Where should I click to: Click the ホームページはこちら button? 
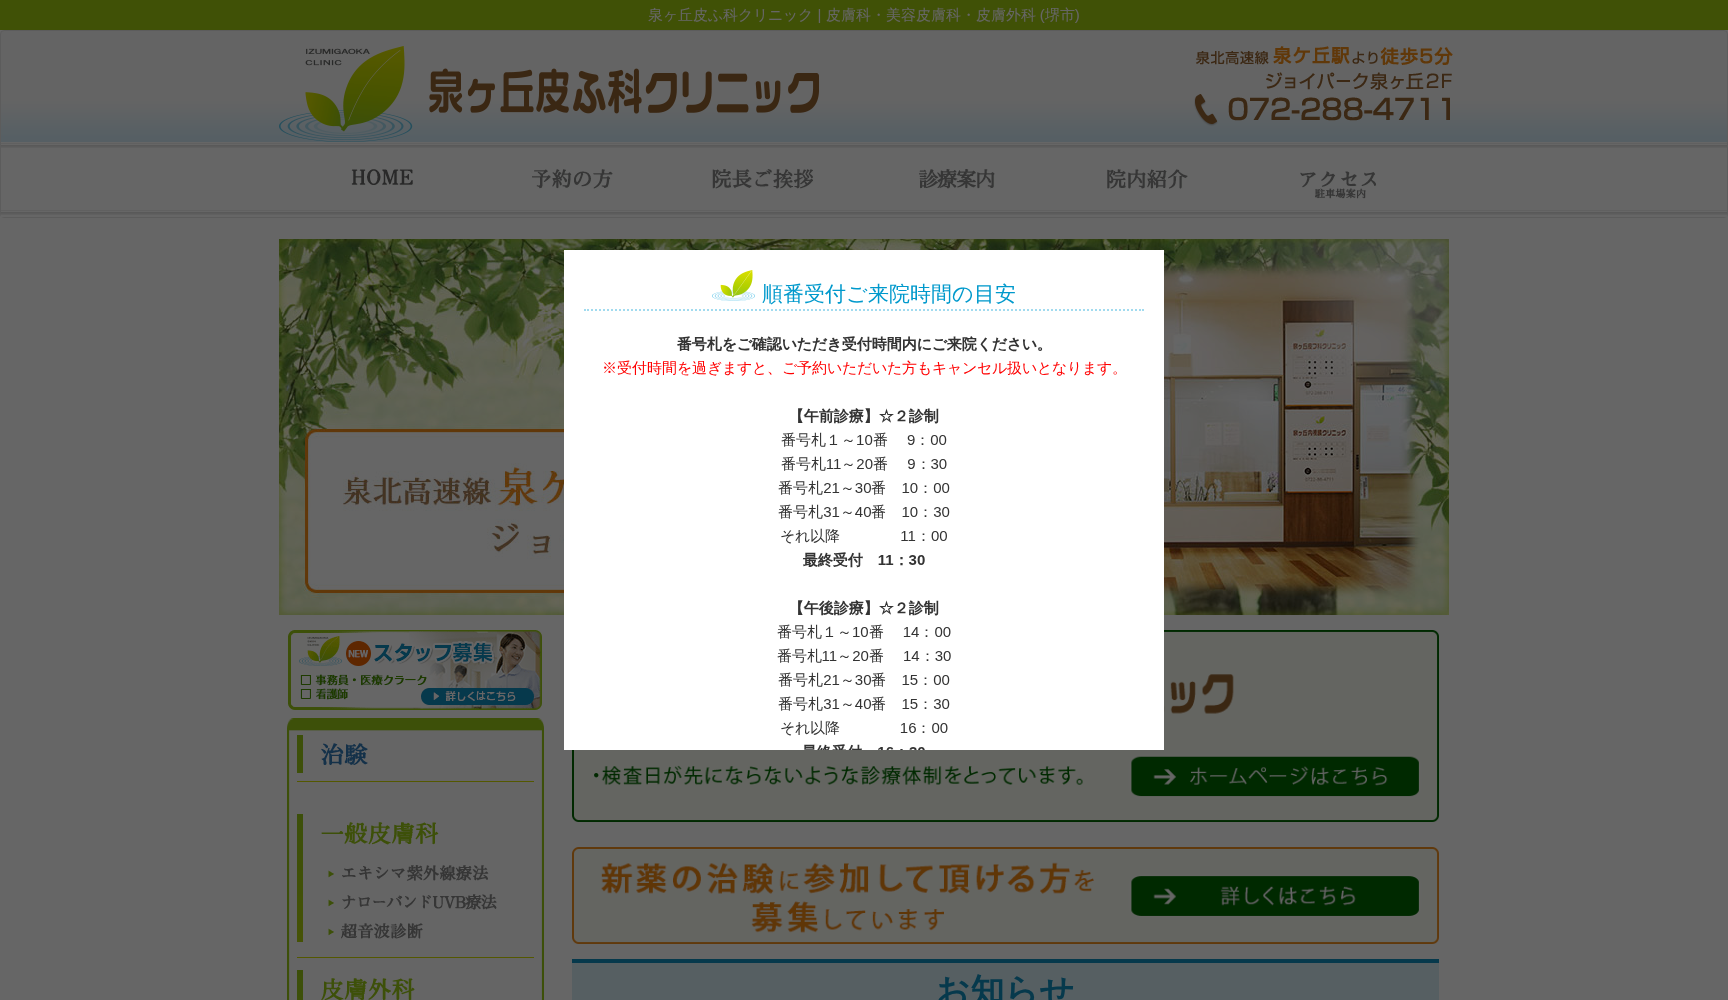(x=1274, y=776)
